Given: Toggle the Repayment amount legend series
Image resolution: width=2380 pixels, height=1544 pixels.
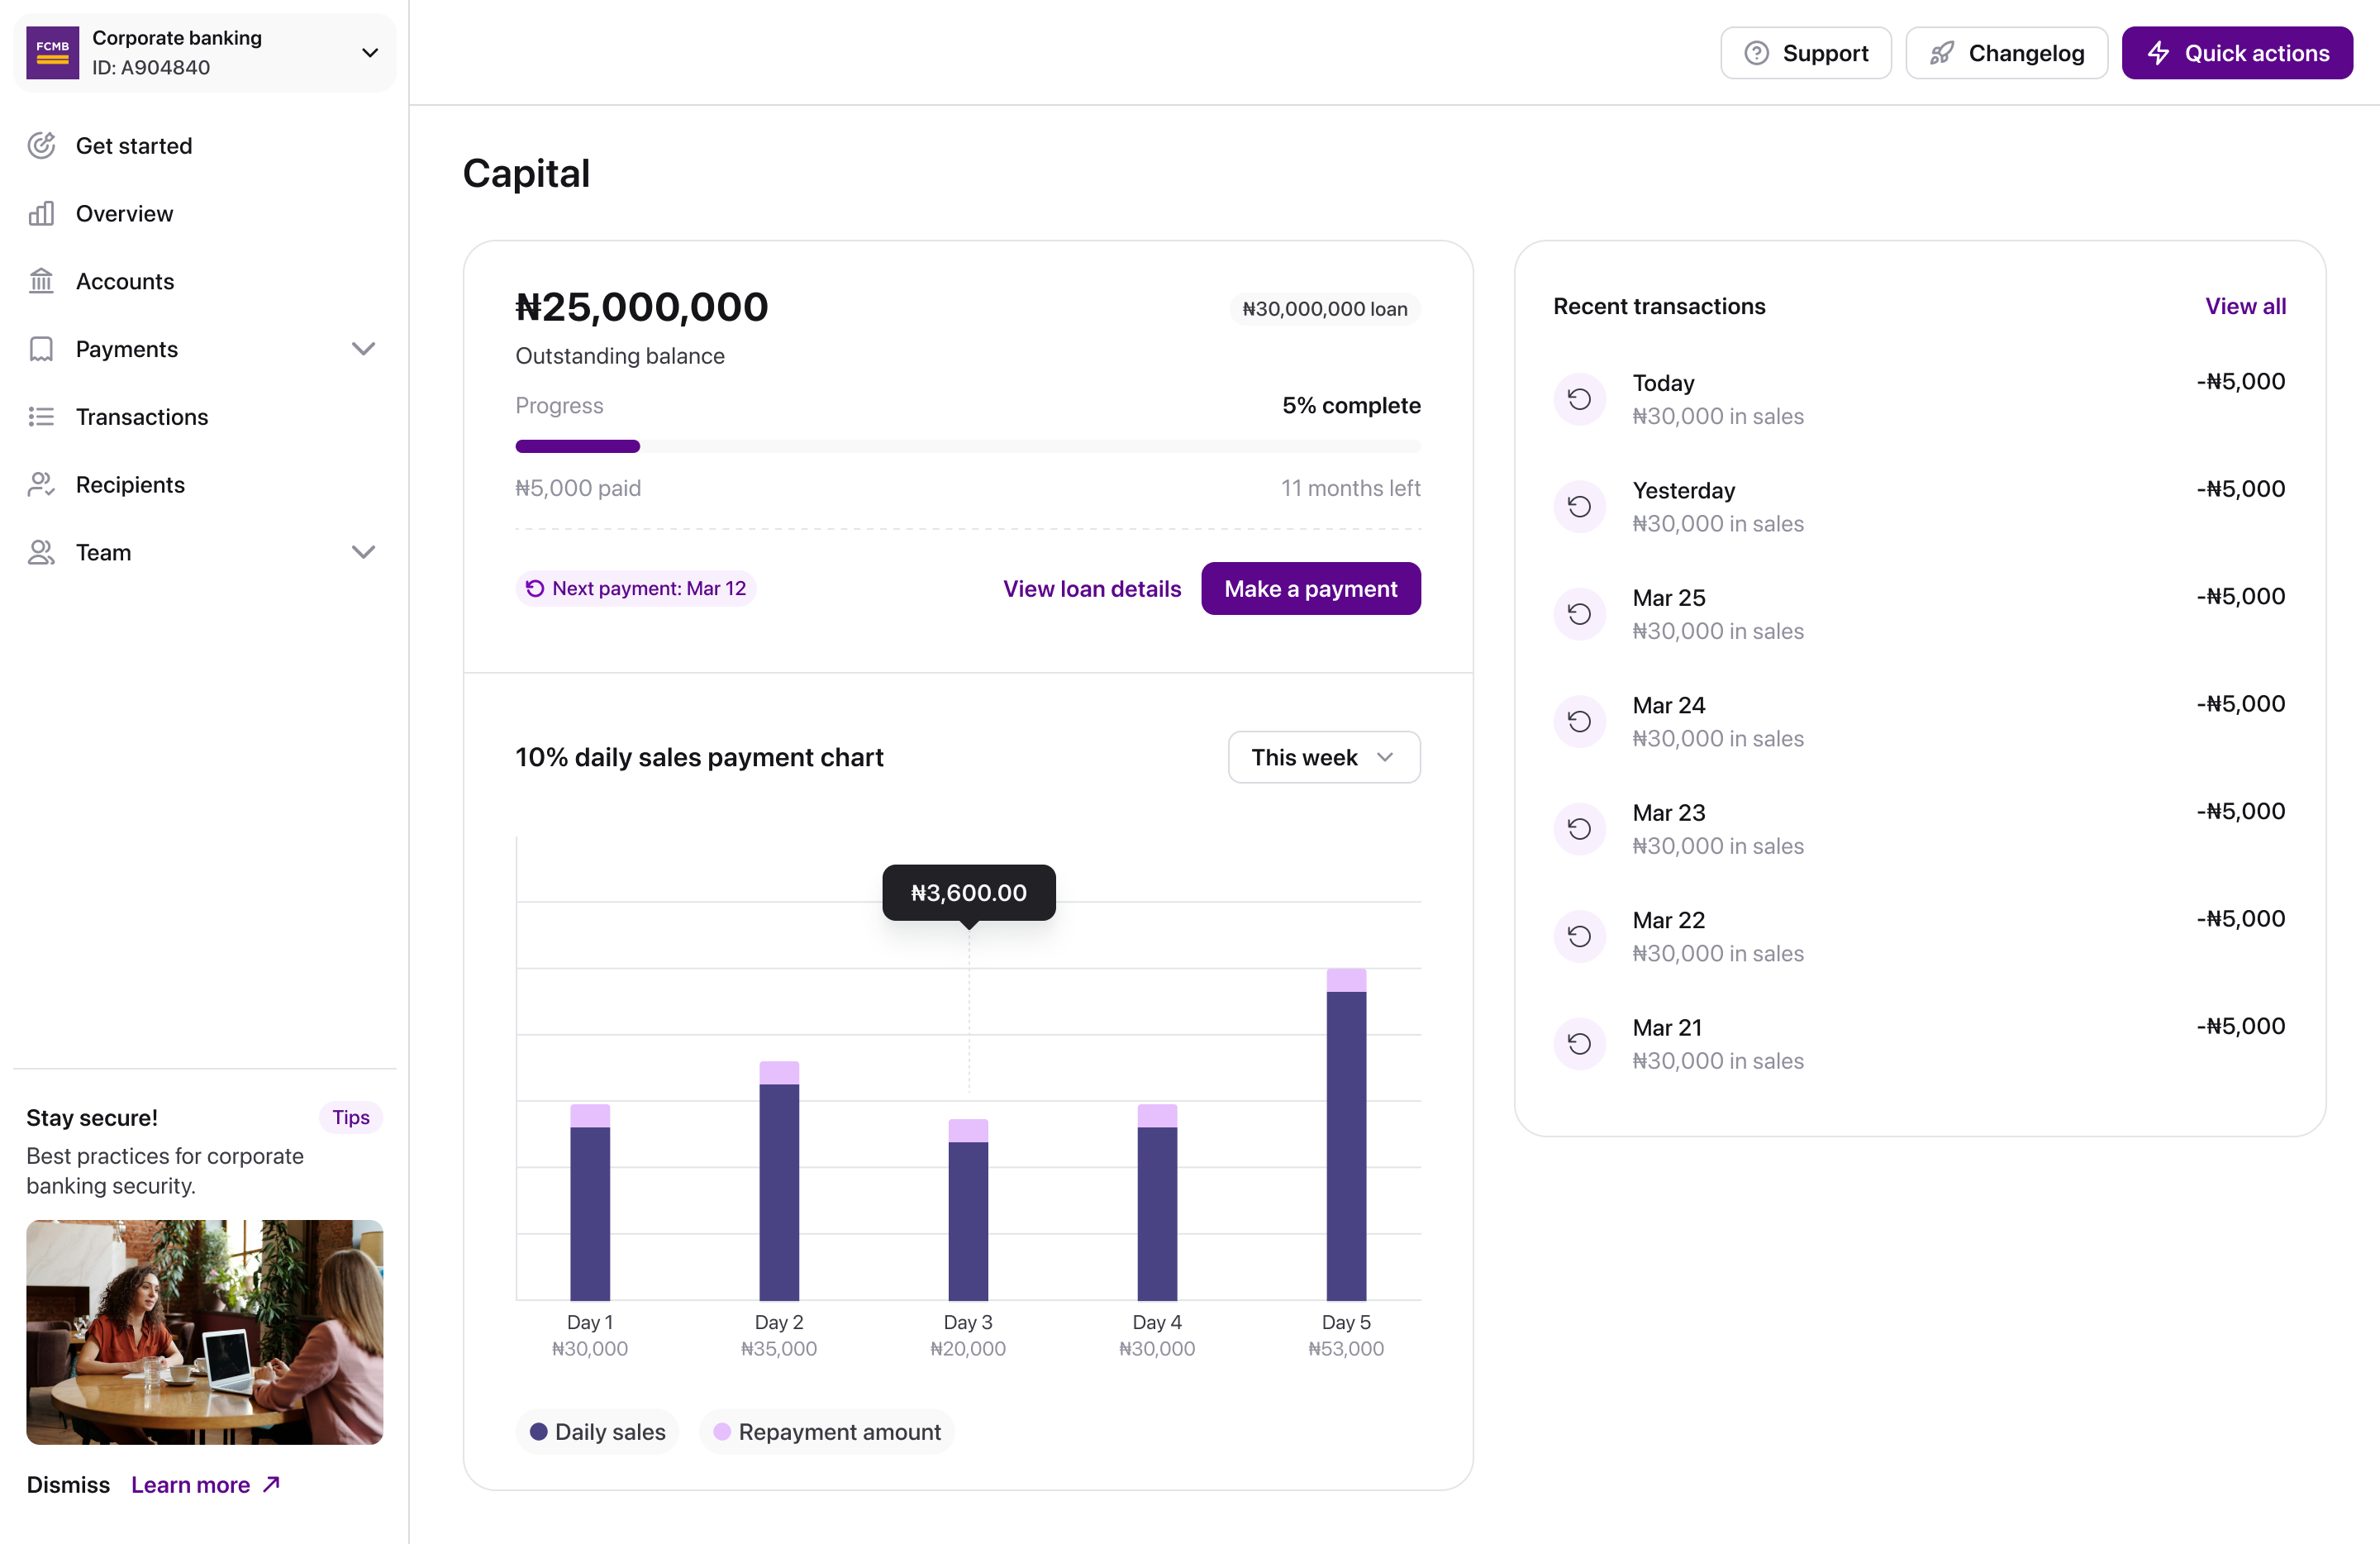Looking at the screenshot, I should pyautogui.click(x=826, y=1432).
